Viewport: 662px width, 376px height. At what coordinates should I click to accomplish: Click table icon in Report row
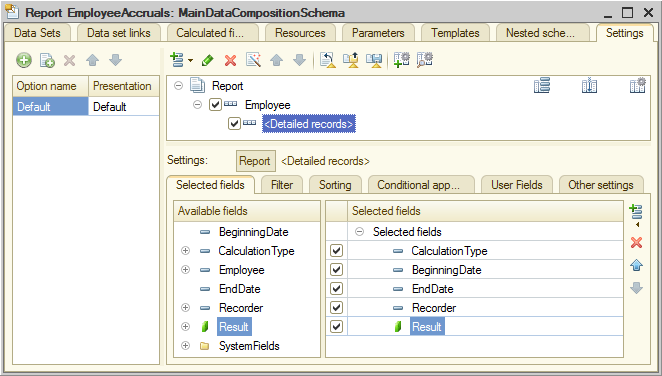click(589, 86)
